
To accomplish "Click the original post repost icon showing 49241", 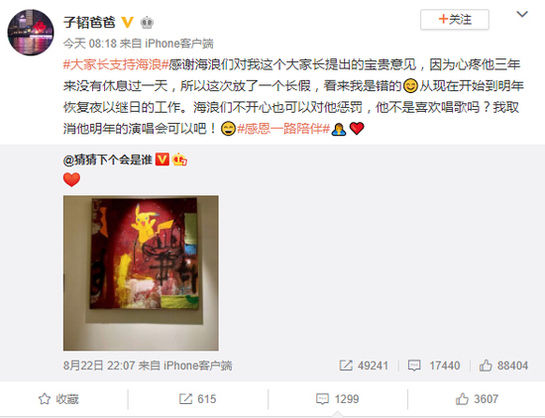I will point(363,366).
